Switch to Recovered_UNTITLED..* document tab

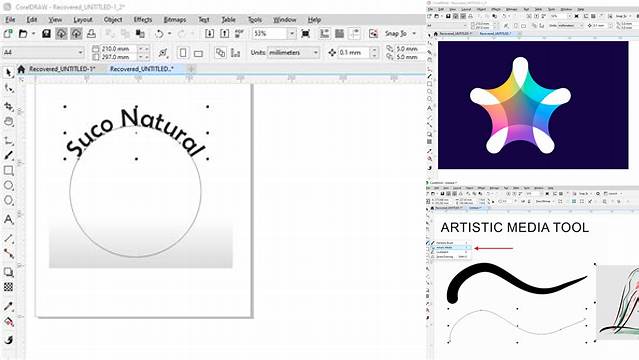click(141, 69)
